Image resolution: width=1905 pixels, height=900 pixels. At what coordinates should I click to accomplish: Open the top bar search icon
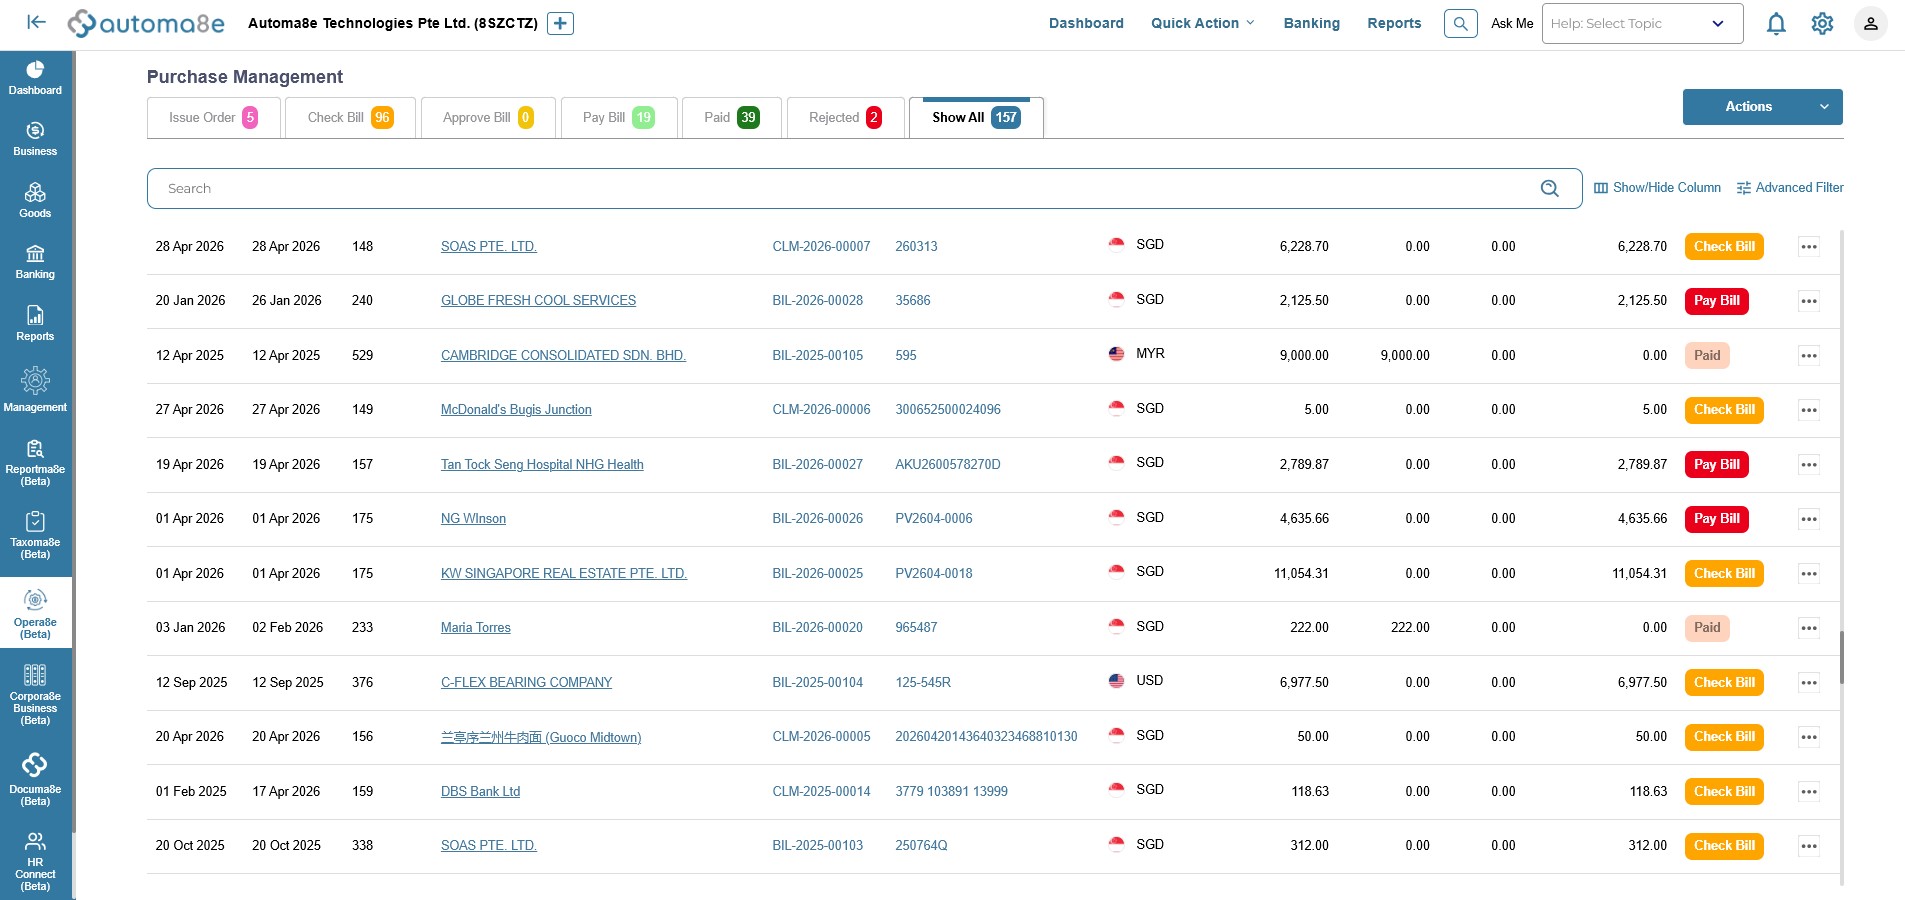coord(1460,23)
